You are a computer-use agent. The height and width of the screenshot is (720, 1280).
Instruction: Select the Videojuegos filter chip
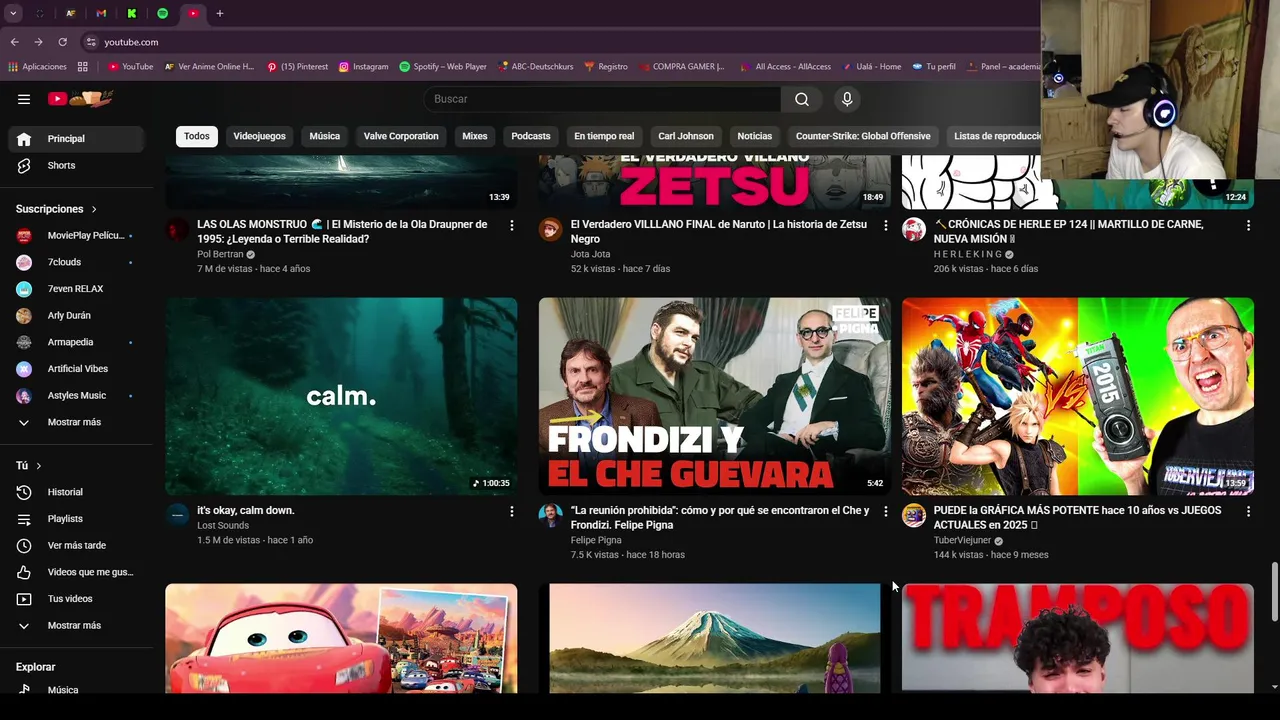[x=259, y=136]
